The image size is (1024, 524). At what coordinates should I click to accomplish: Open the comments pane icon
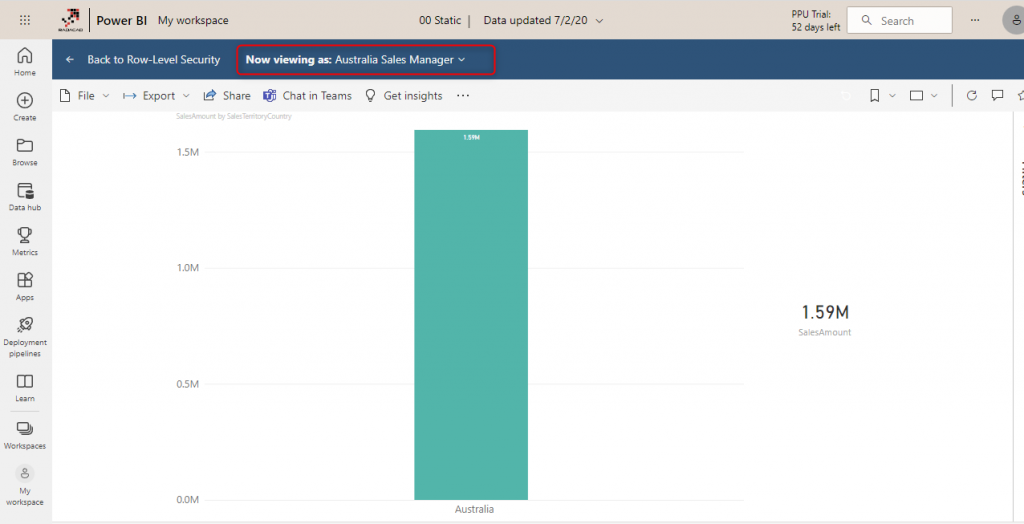coord(997,96)
